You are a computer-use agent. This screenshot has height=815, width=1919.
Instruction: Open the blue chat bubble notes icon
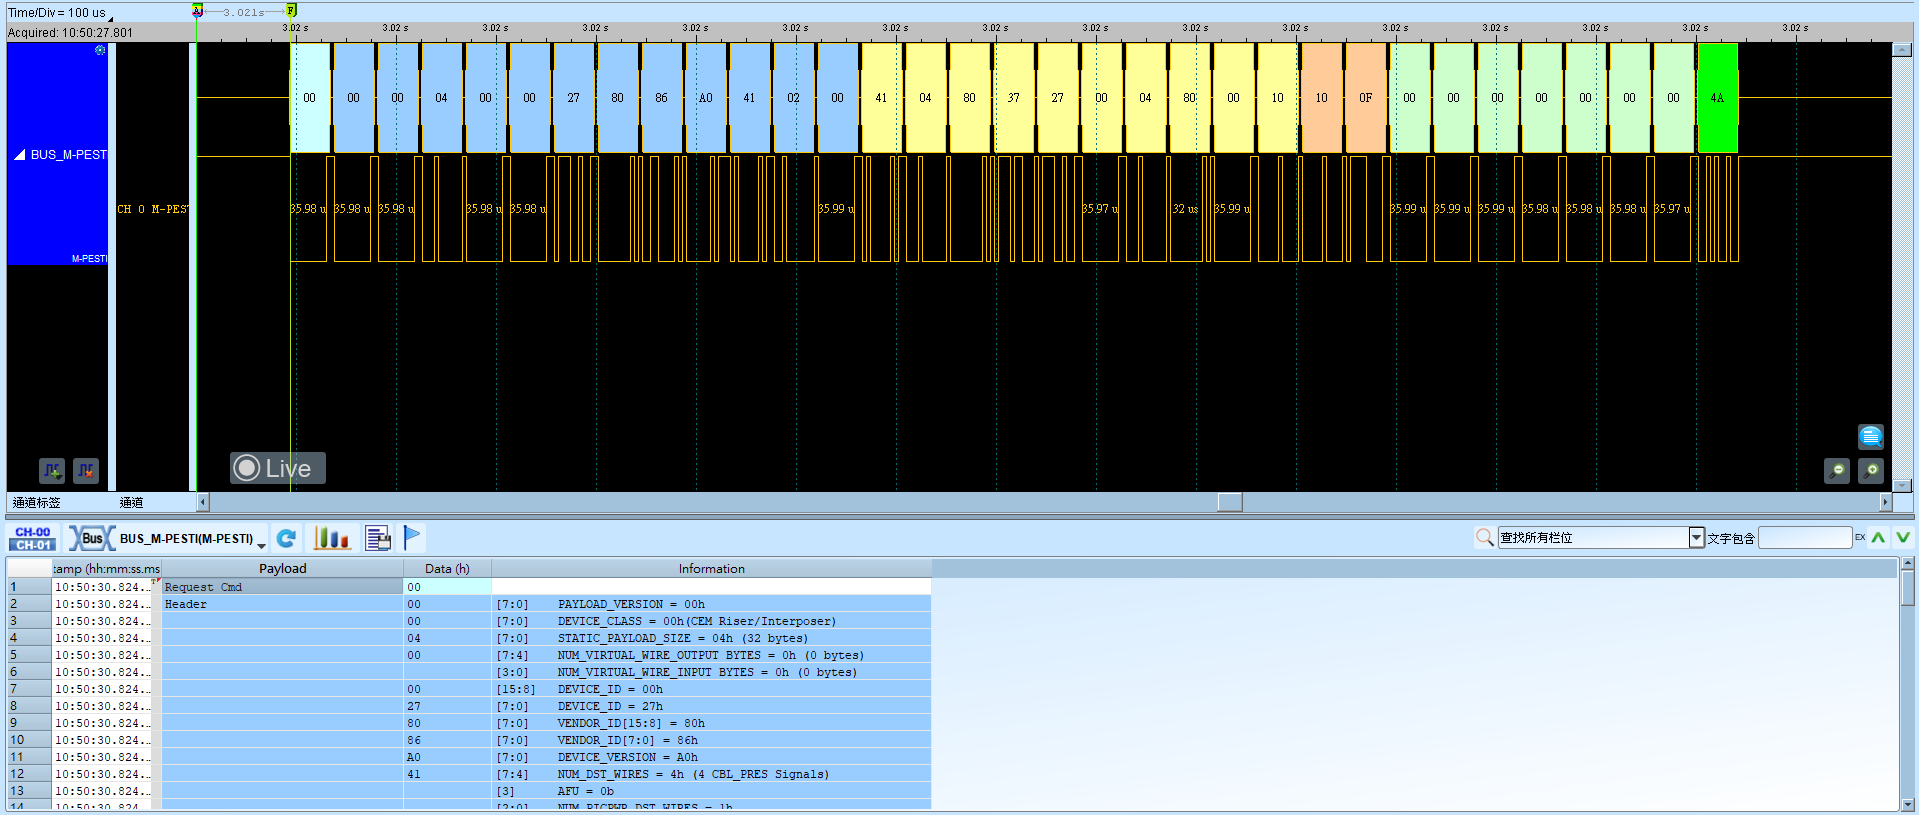tap(1871, 436)
